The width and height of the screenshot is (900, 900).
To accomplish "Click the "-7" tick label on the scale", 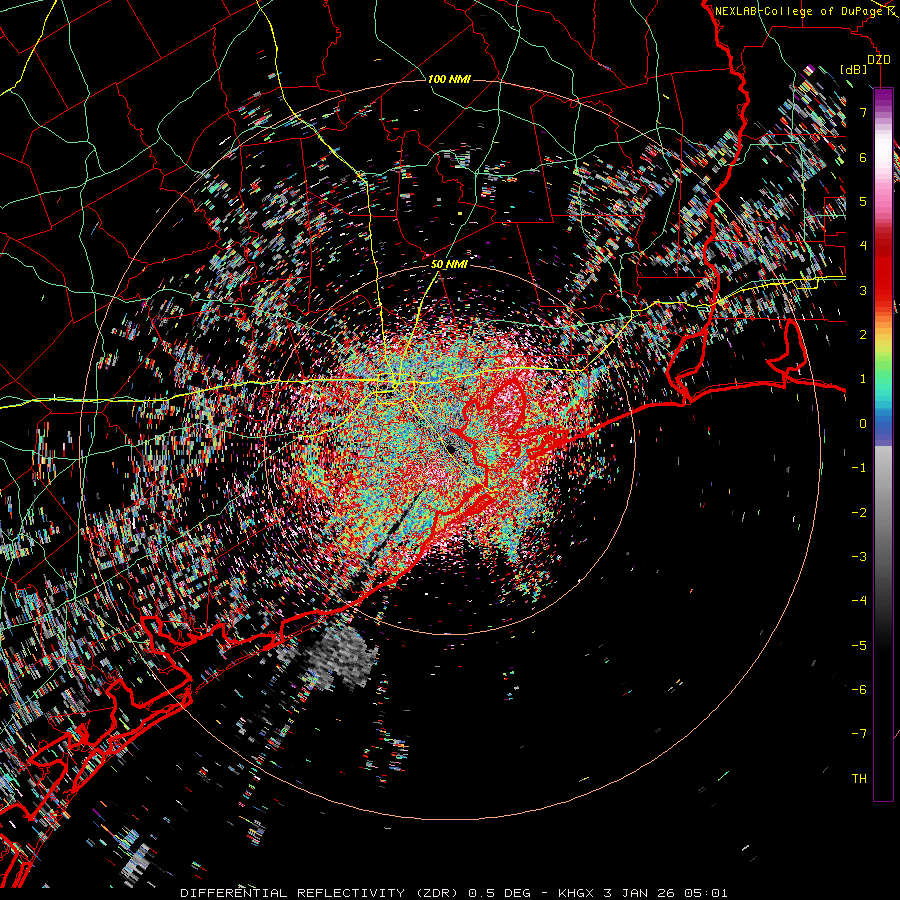I will click(x=859, y=734).
